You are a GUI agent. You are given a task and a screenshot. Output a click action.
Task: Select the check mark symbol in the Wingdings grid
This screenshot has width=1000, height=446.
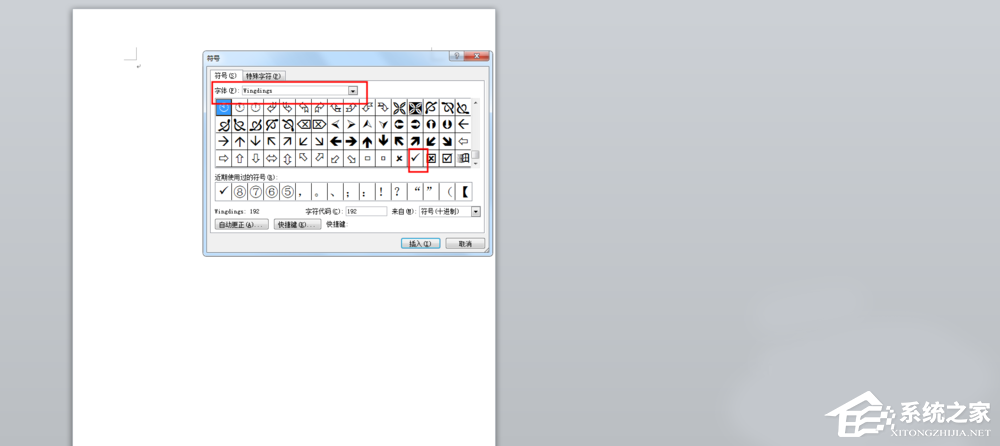click(x=415, y=158)
